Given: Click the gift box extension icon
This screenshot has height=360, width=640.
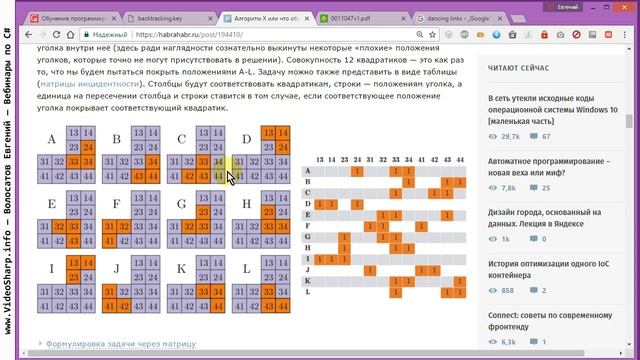Looking at the screenshot, I should 512,35.
